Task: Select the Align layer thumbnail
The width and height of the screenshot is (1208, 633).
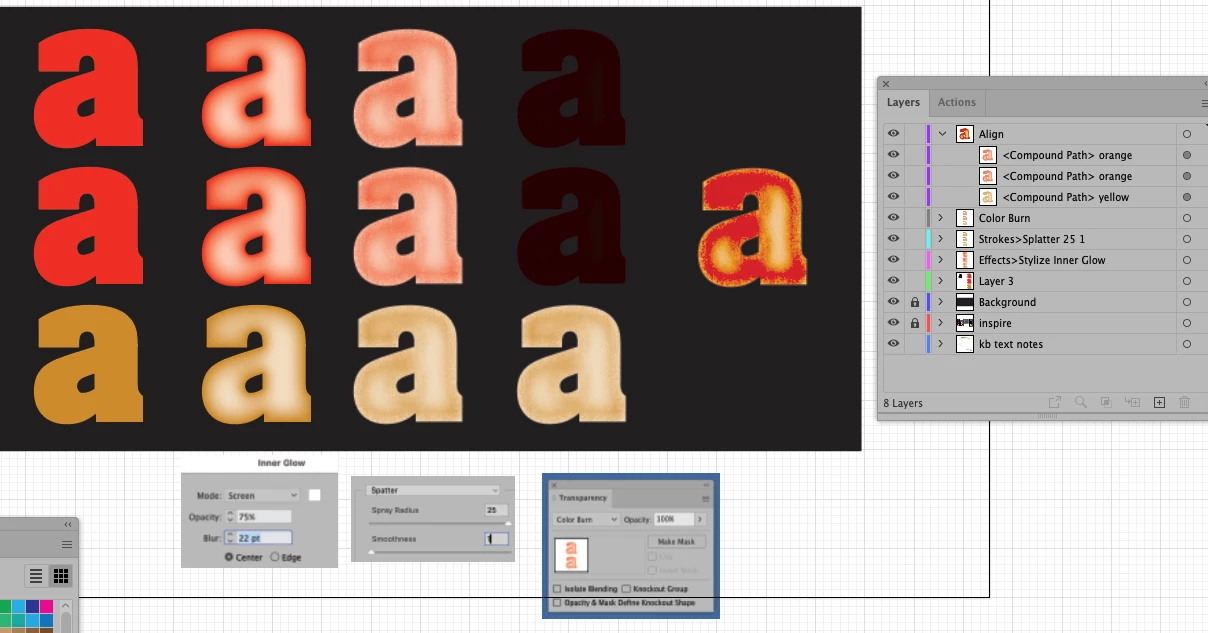Action: 965,134
